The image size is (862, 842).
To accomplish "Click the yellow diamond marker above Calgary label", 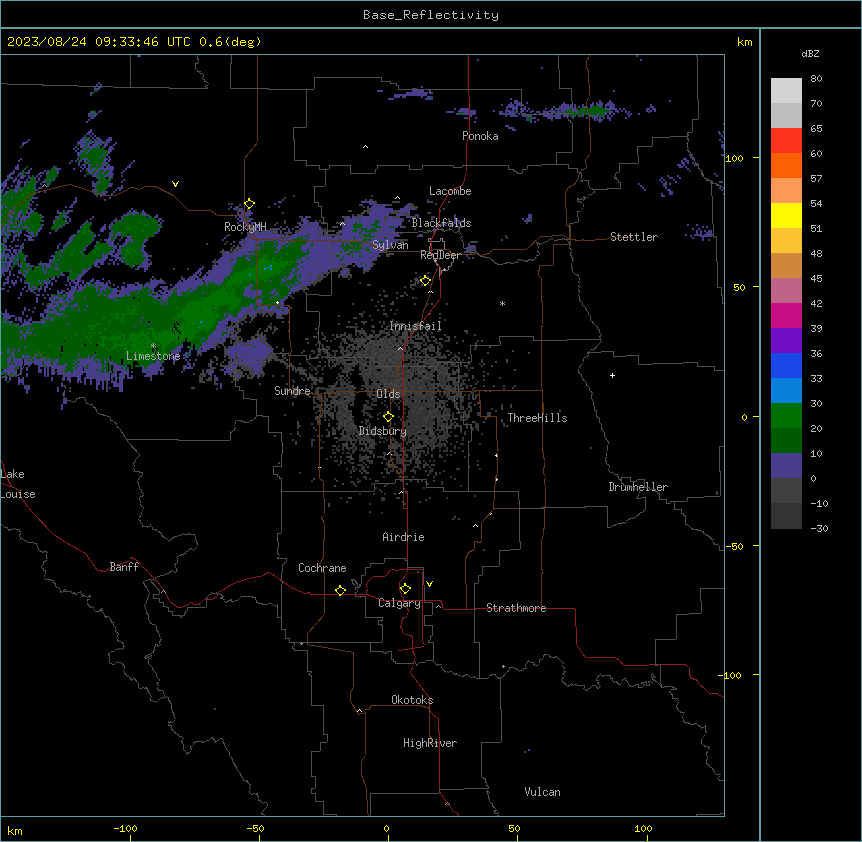I will pyautogui.click(x=405, y=589).
